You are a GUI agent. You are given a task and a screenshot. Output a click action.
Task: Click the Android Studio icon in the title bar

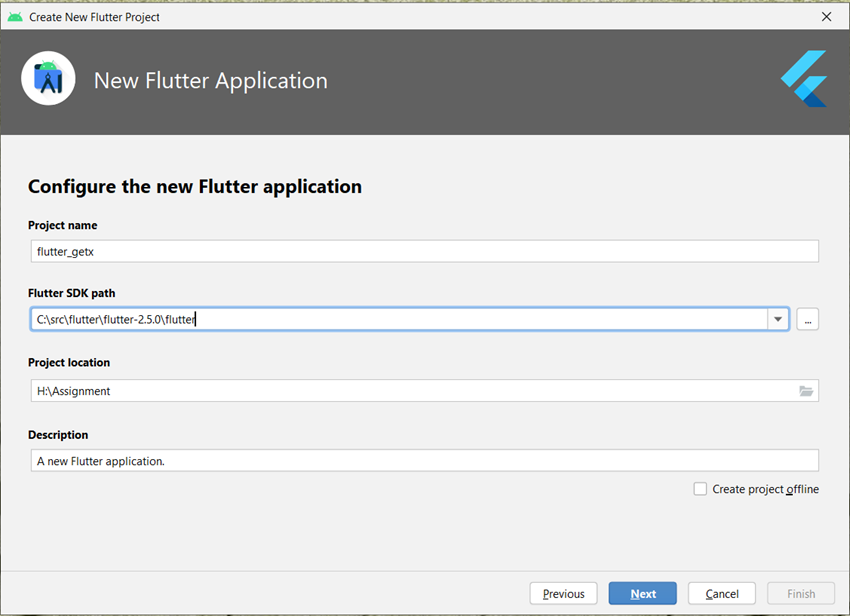coord(13,16)
